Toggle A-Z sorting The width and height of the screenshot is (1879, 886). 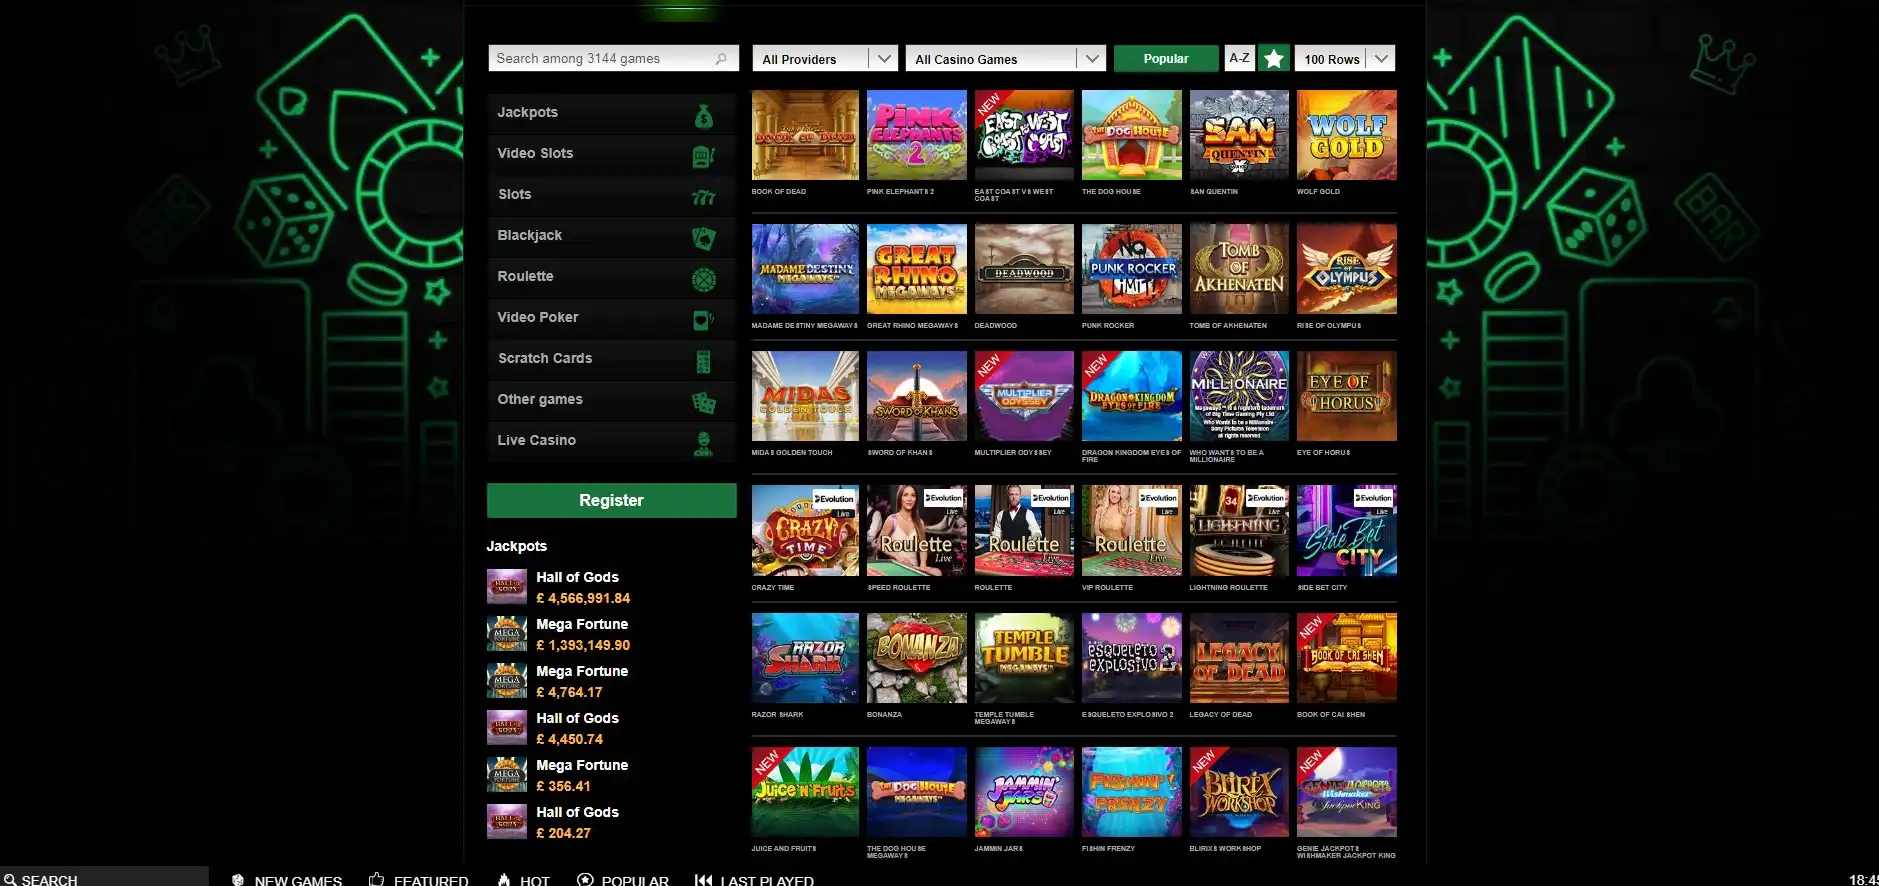1239,58
